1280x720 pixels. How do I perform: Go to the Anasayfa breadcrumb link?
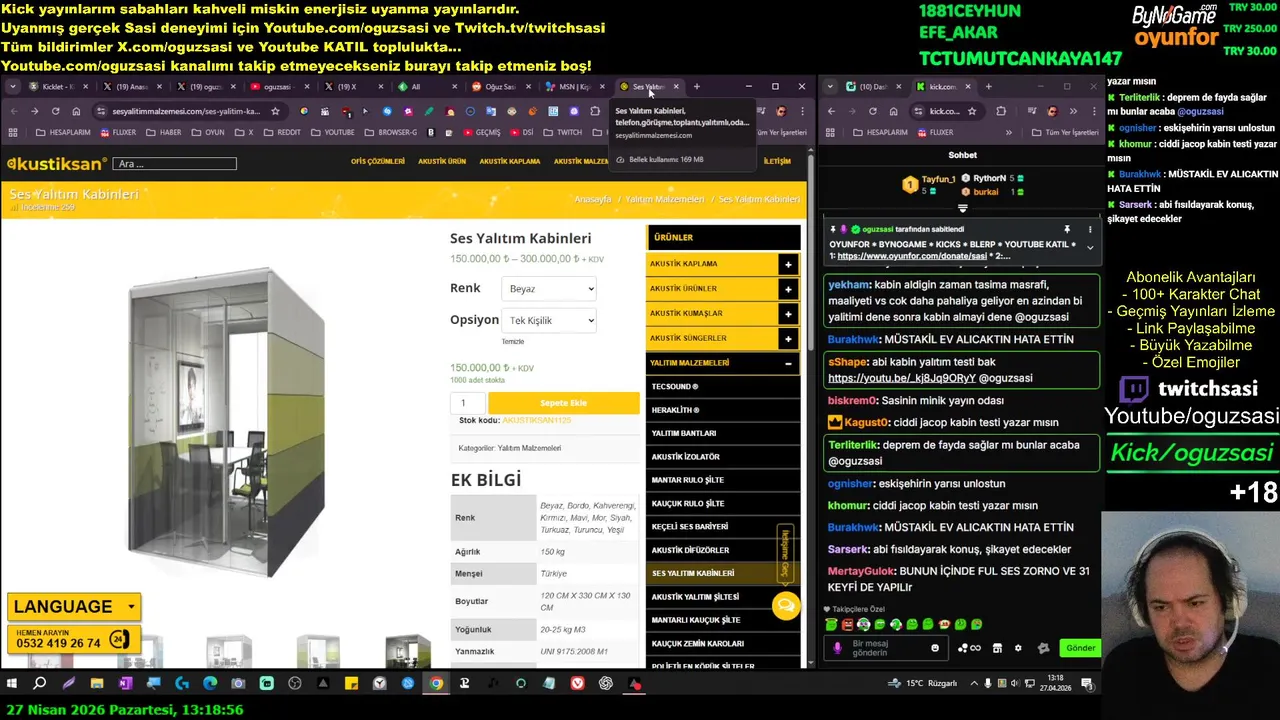point(592,199)
